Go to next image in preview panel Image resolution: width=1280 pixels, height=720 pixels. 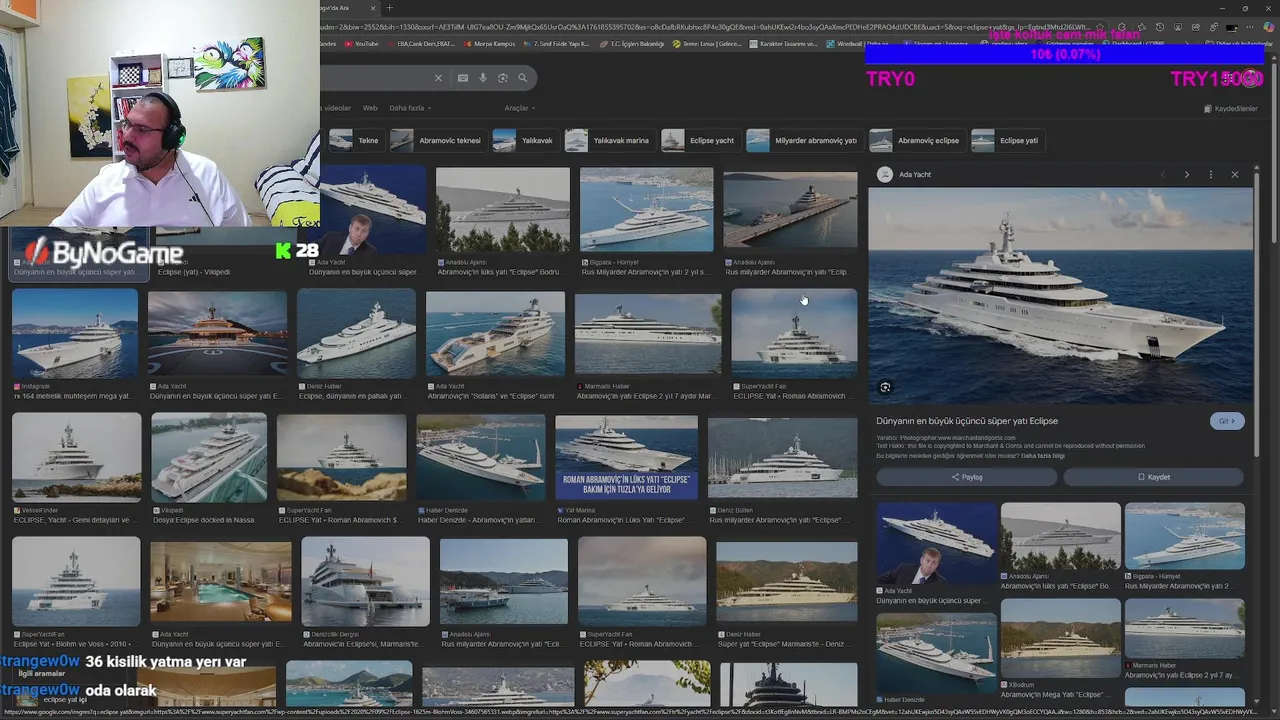[x=1187, y=175]
